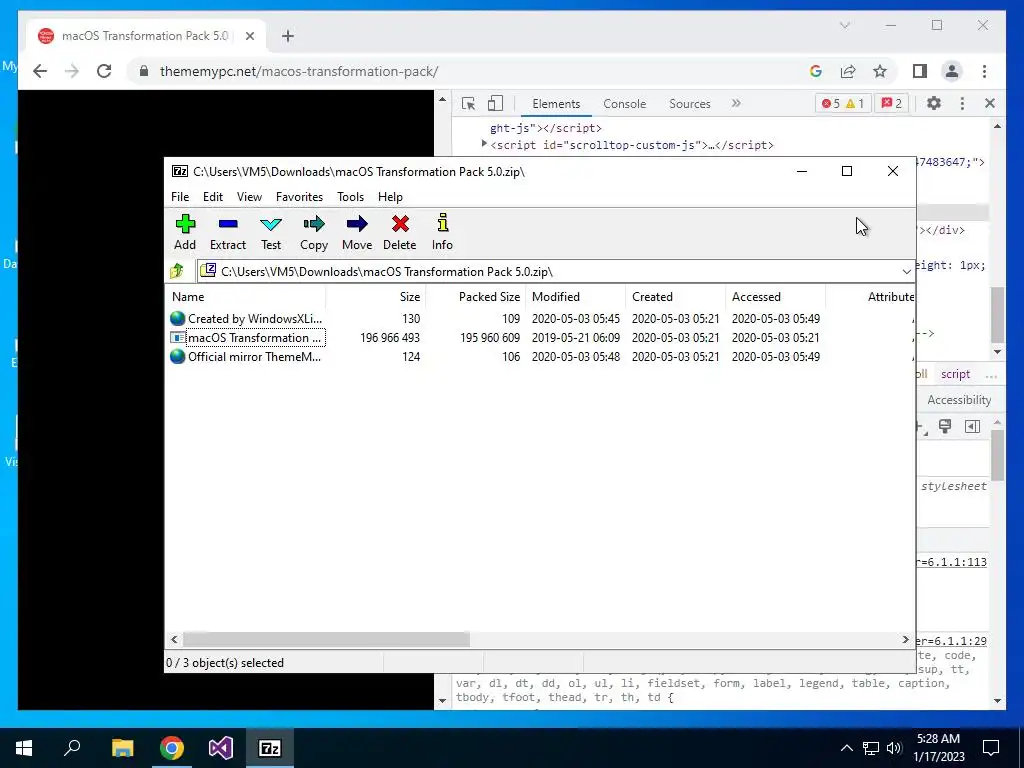Click the Extract toolbar icon

[228, 232]
